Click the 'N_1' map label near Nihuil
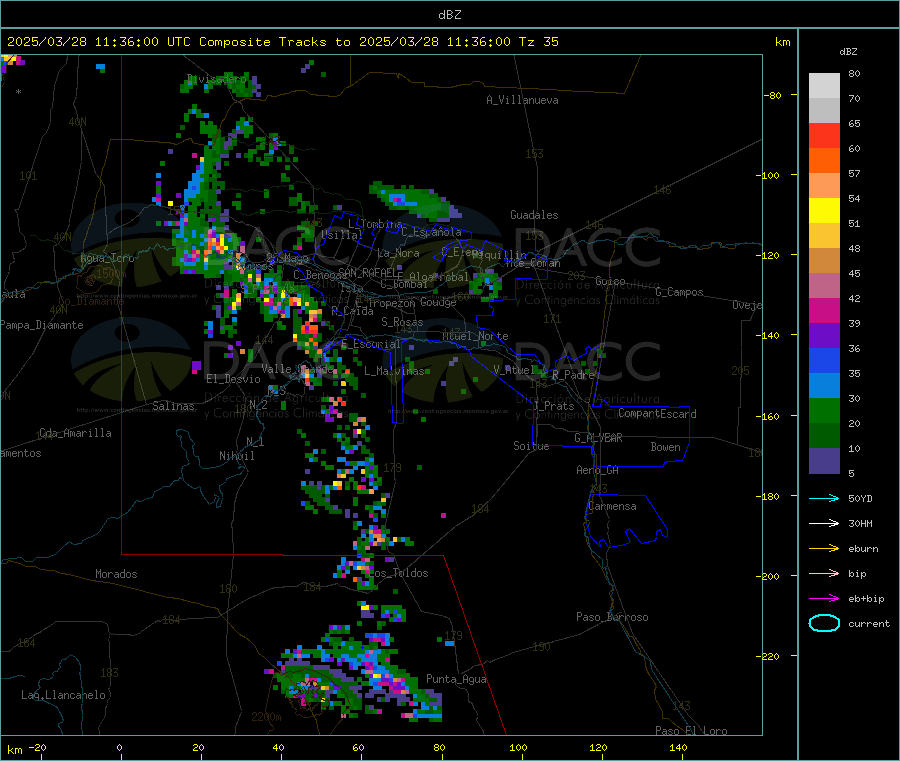 point(255,442)
